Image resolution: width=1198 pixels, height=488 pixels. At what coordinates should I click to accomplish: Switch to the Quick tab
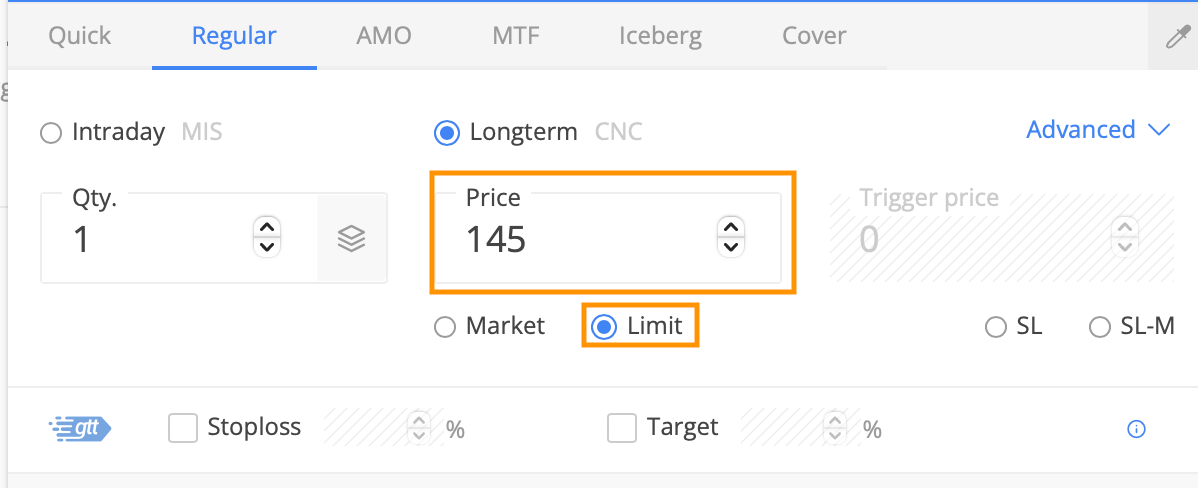79,36
